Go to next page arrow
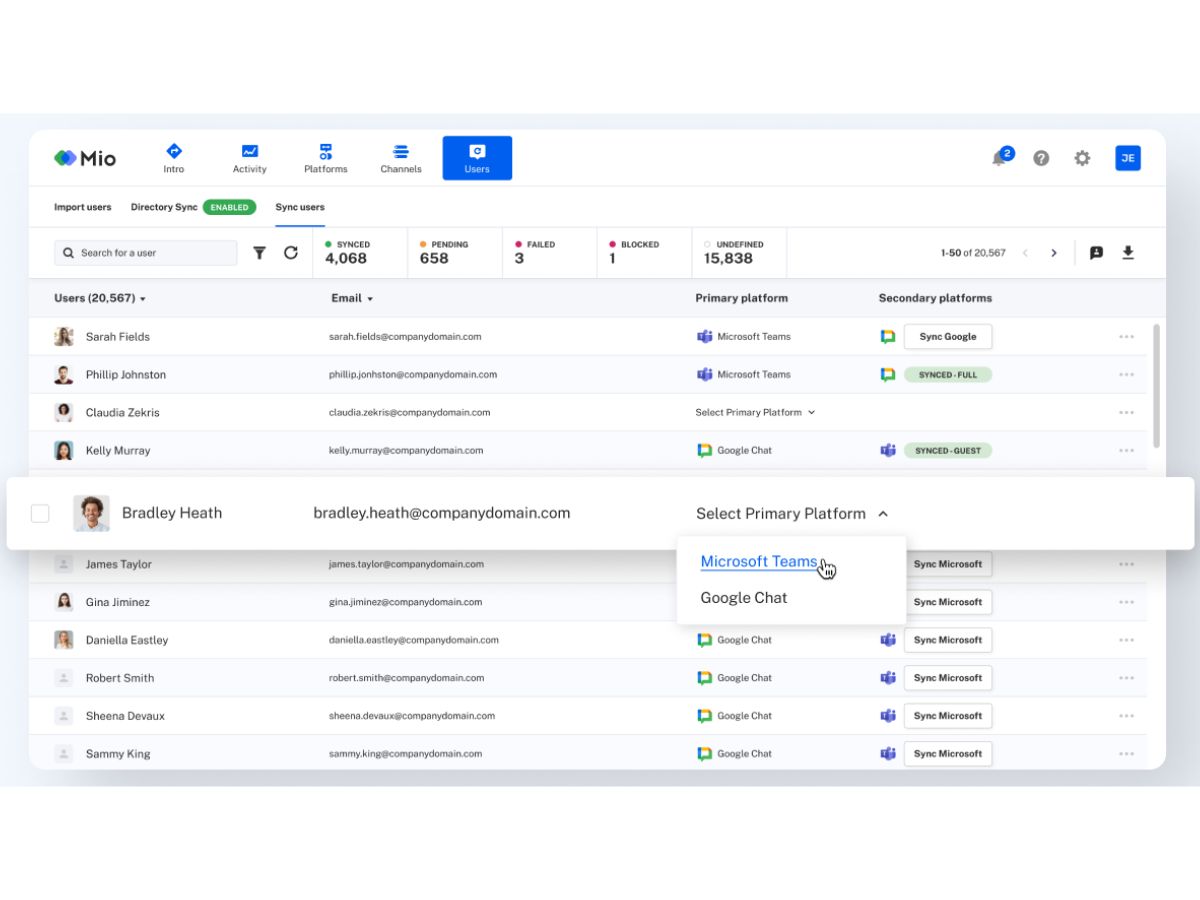 [x=1053, y=253]
